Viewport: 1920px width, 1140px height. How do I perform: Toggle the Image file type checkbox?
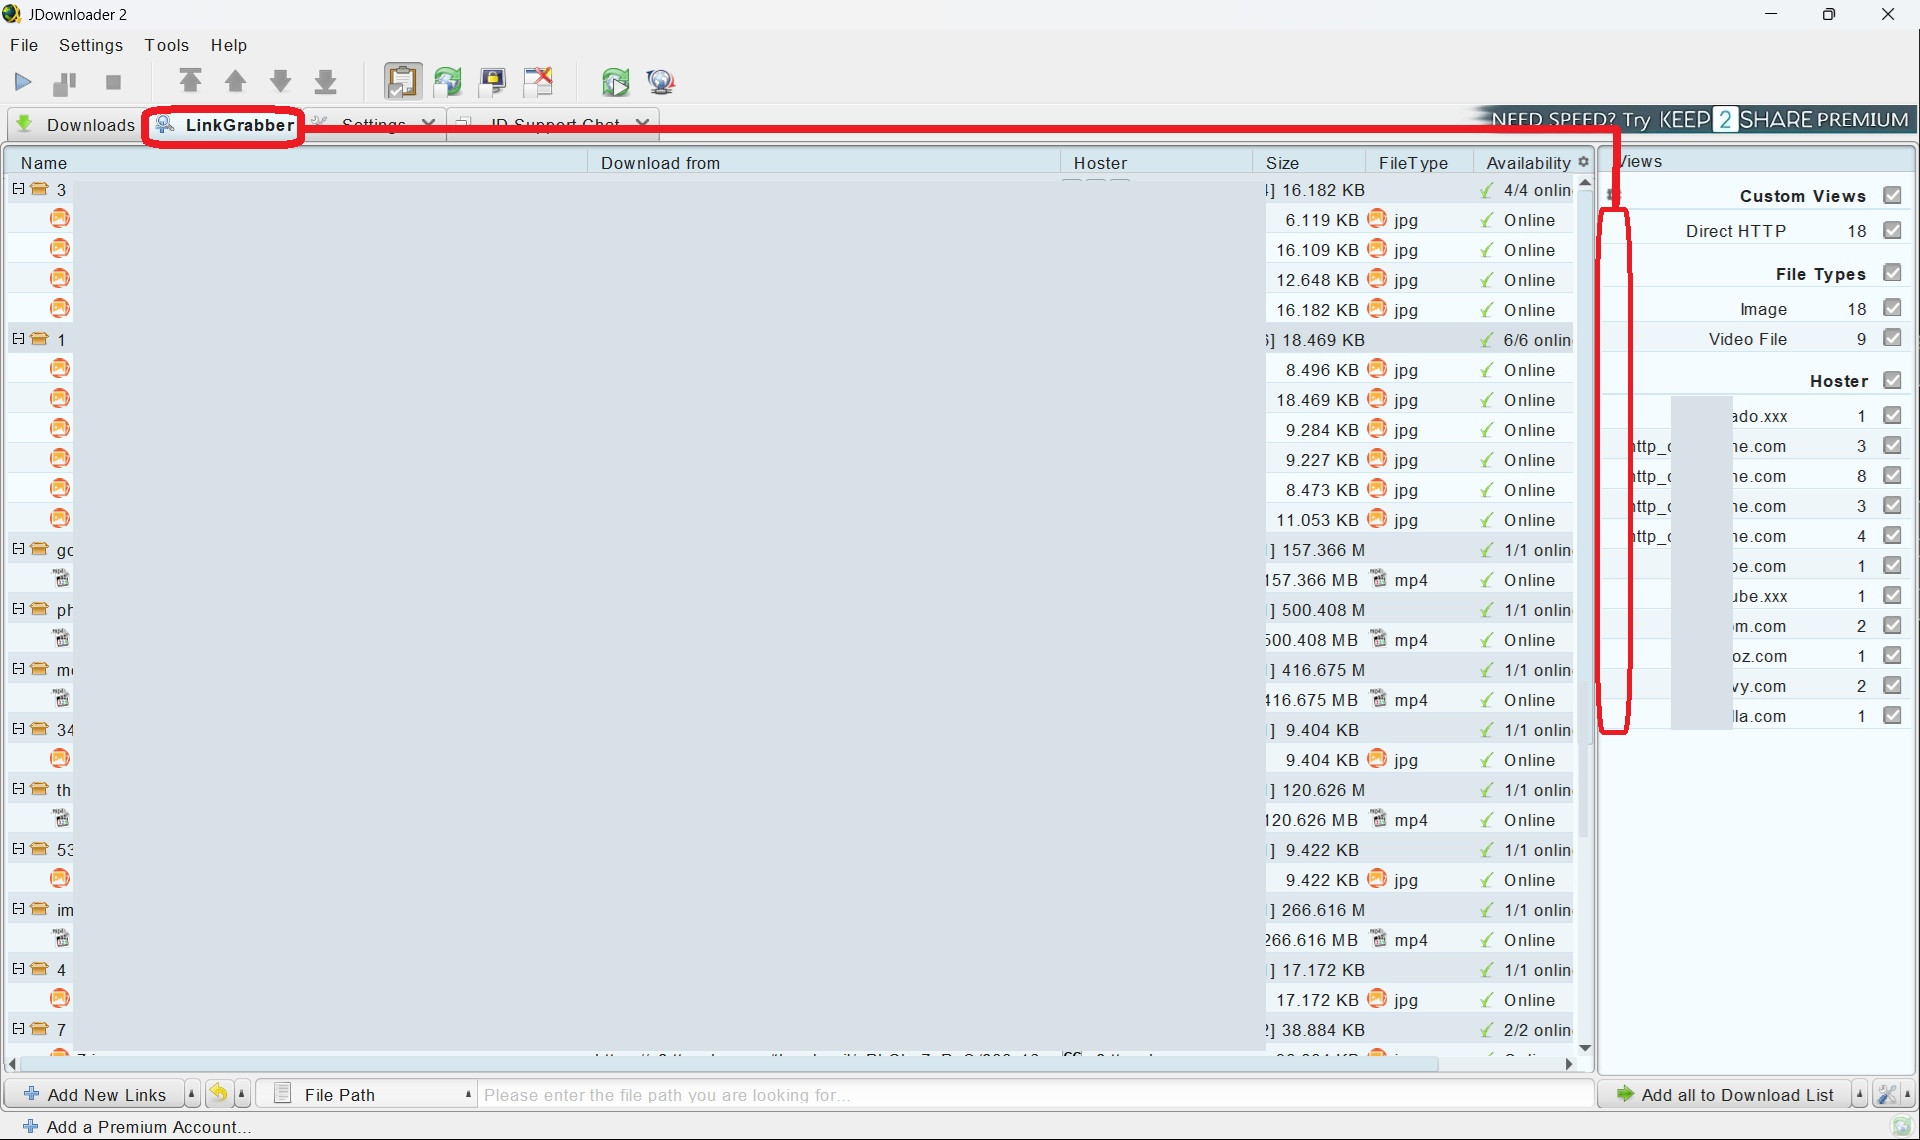tap(1892, 308)
